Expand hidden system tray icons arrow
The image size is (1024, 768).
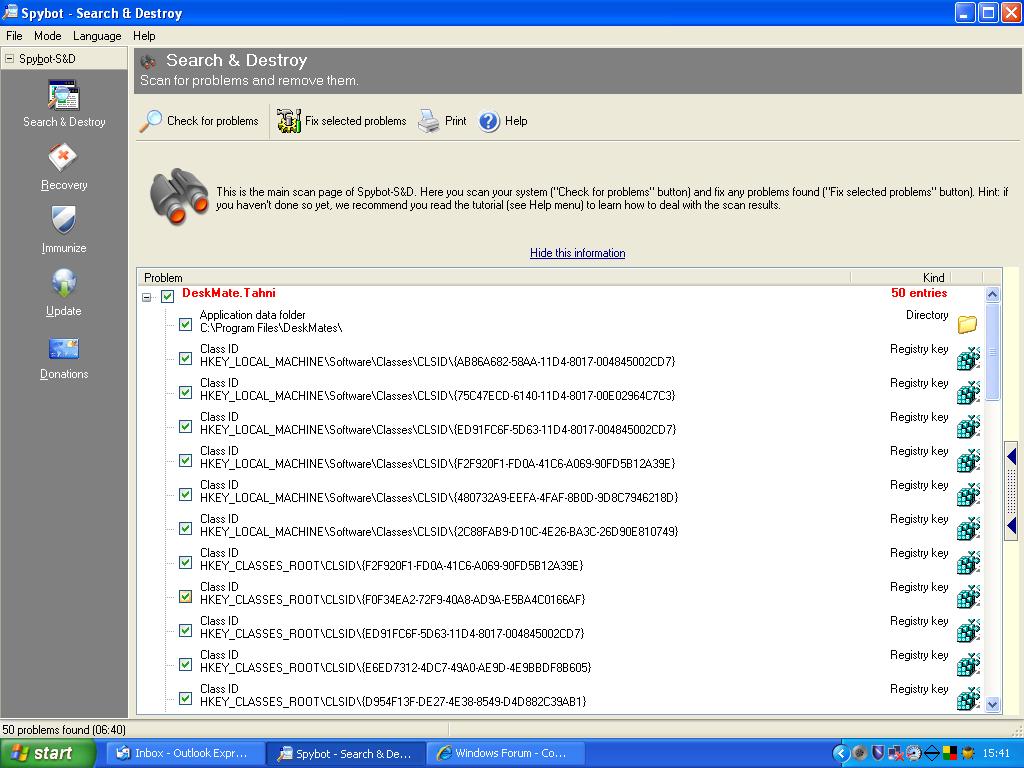(841, 753)
